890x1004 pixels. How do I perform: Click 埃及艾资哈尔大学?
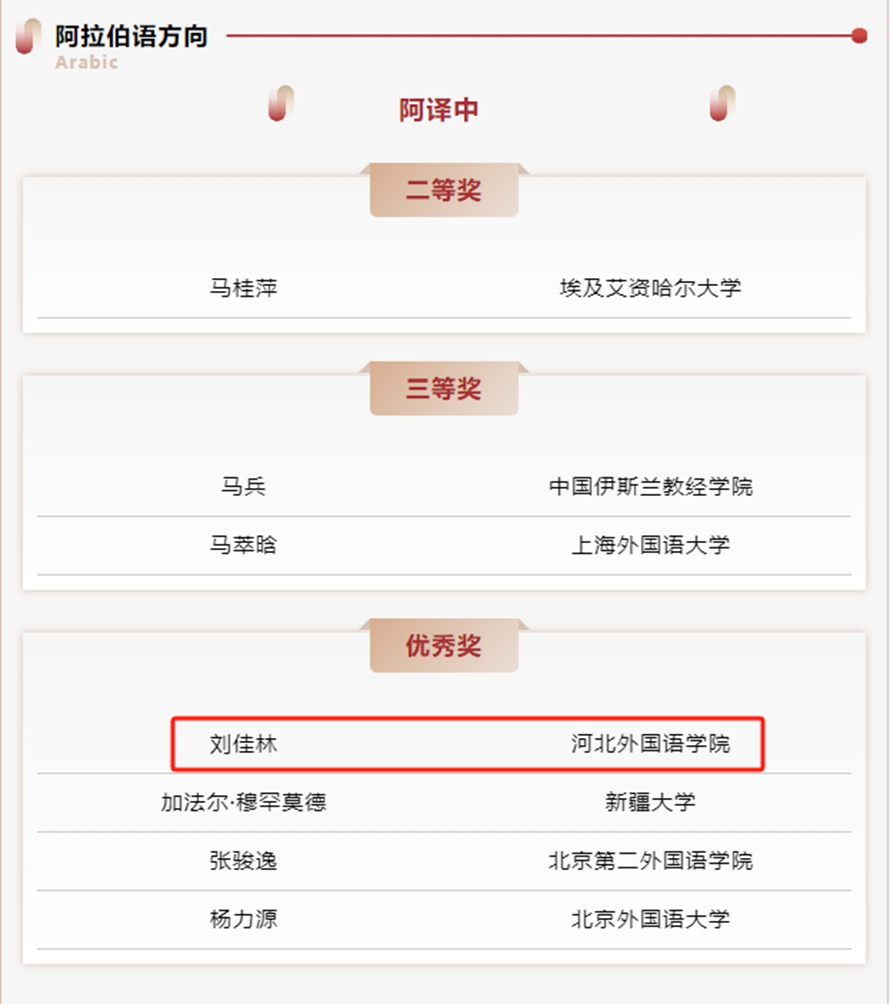click(651, 288)
